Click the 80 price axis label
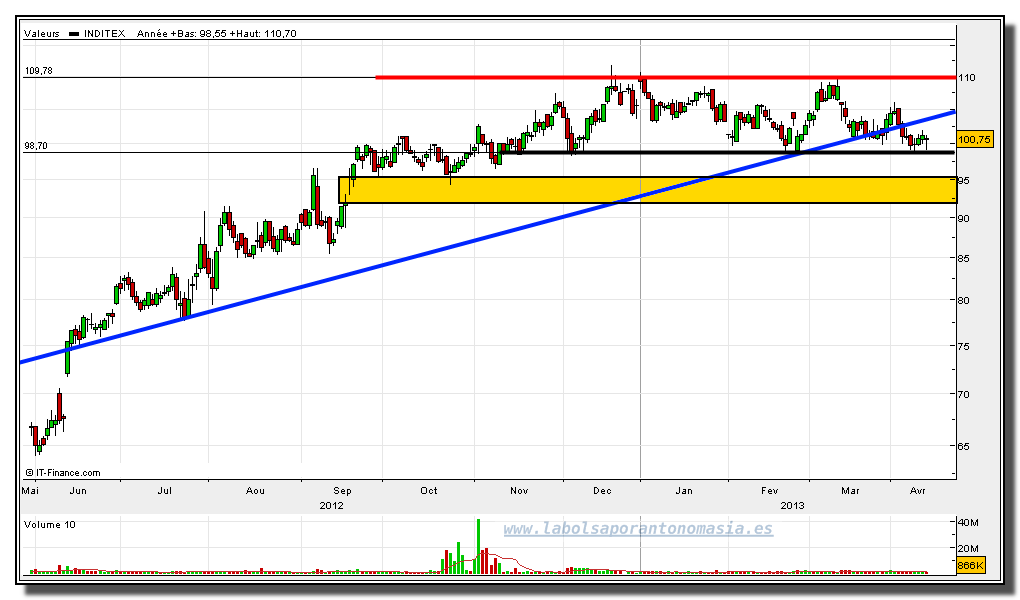Screen dimensions: 1020x600 point(963,301)
